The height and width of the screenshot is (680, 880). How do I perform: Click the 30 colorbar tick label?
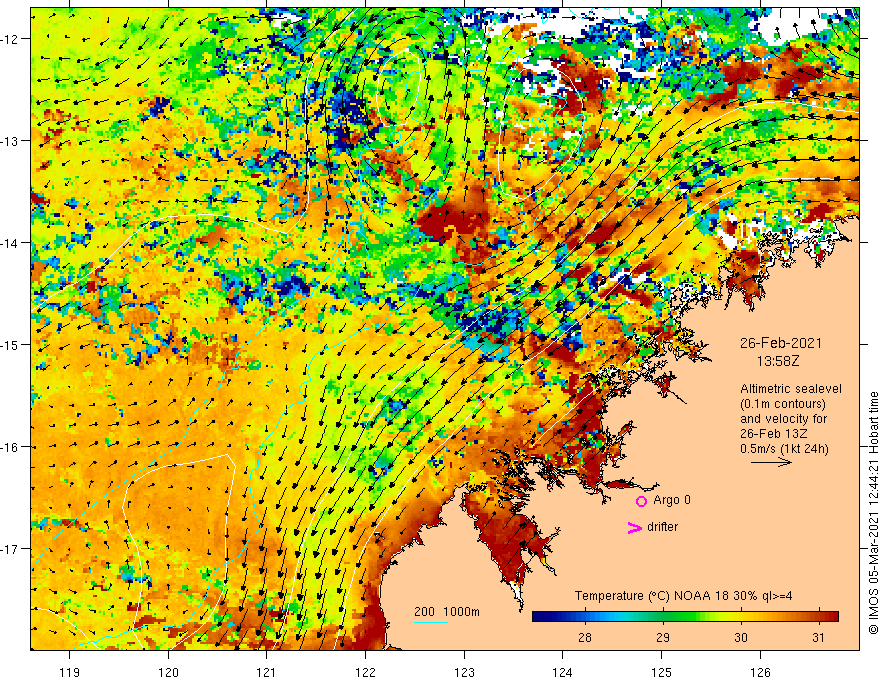point(741,637)
